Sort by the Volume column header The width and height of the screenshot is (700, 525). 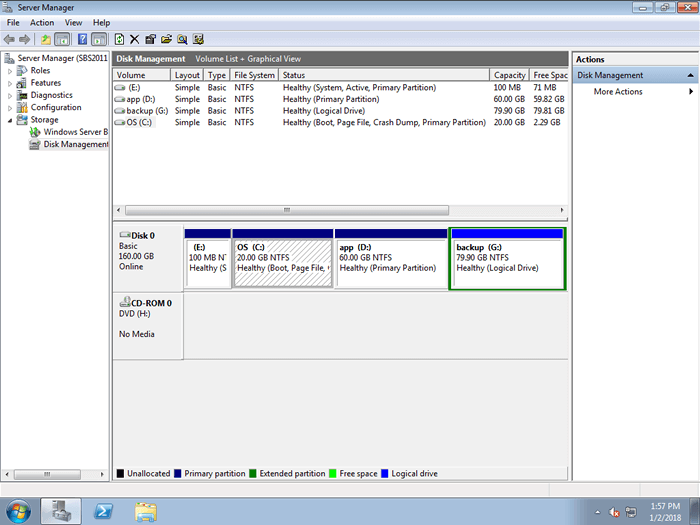142,75
